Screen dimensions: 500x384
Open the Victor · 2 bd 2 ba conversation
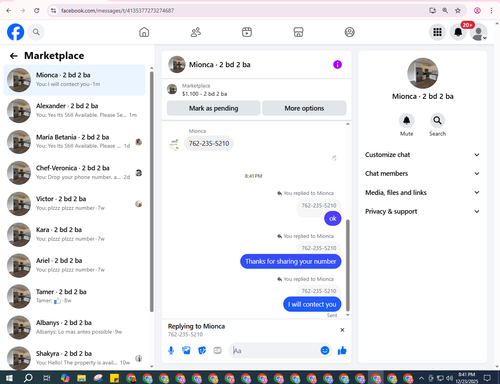pyautogui.click(x=74, y=204)
